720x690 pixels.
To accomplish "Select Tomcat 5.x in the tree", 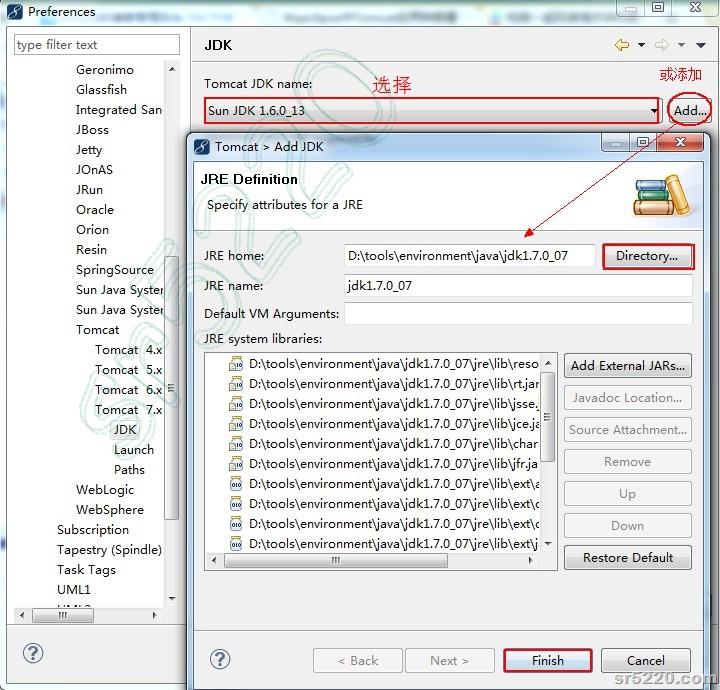I will [x=129, y=370].
